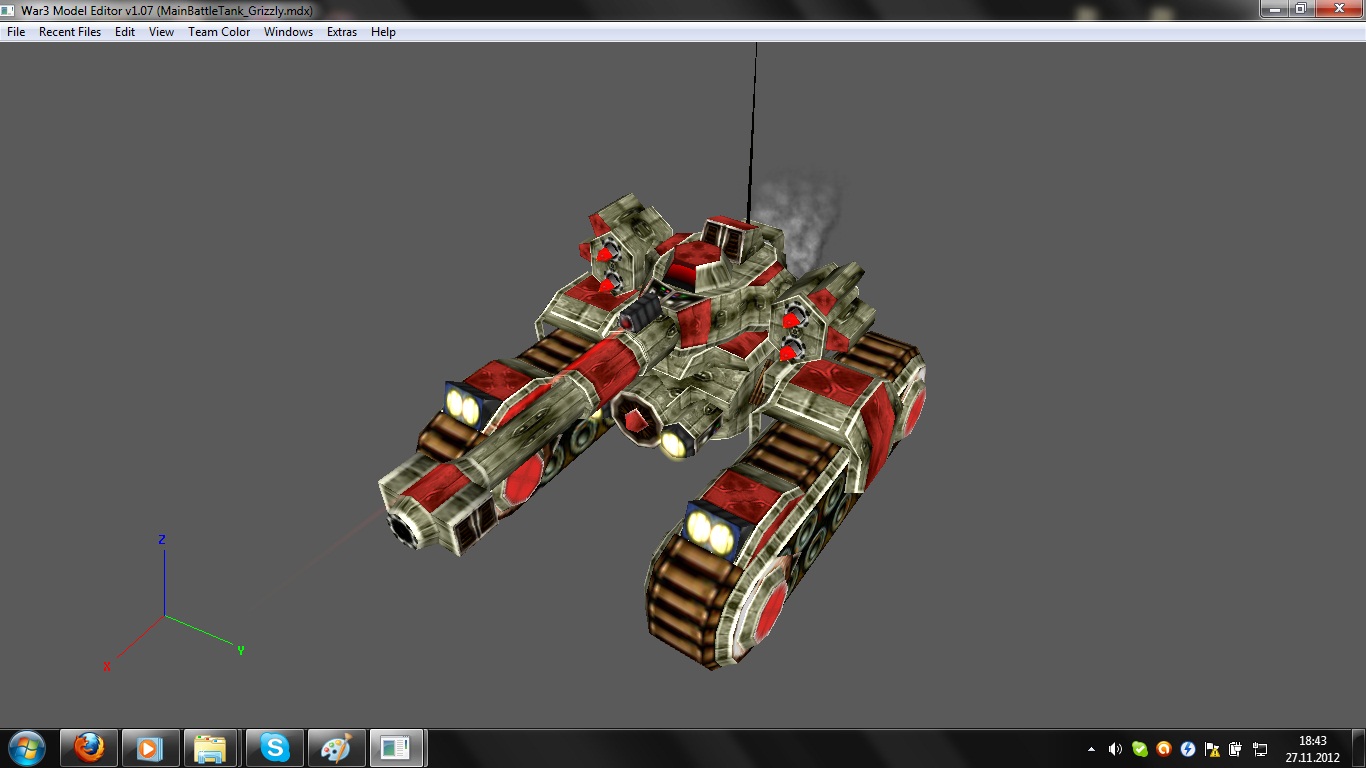The width and height of the screenshot is (1366, 768).
Task: Open the volume control in the tray
Action: point(1115,749)
